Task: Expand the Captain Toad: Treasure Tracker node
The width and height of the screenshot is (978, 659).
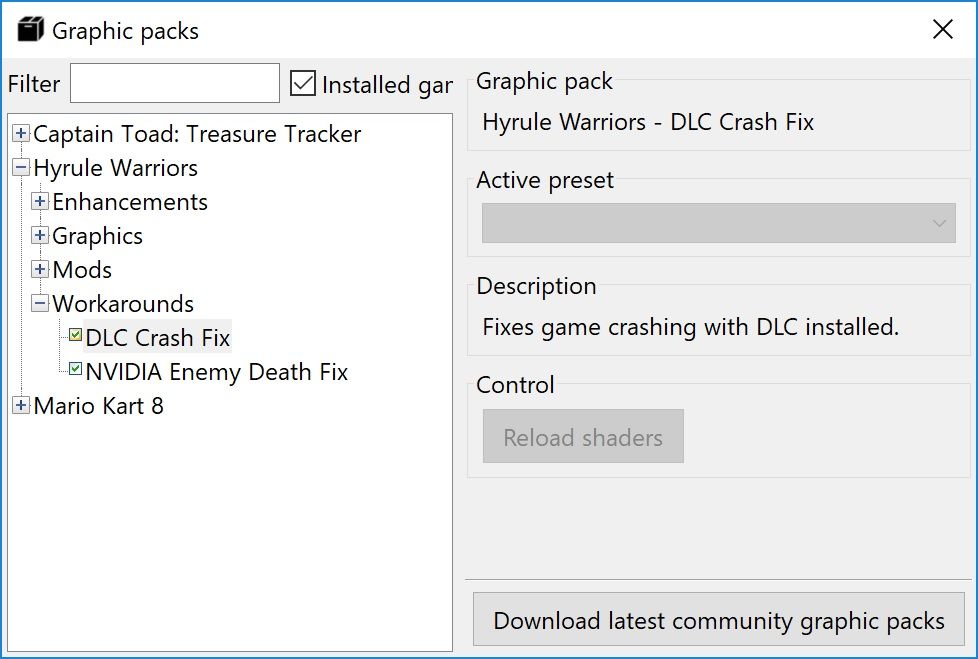Action: (21, 133)
